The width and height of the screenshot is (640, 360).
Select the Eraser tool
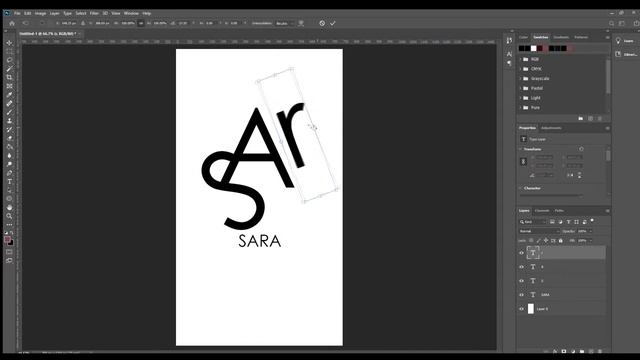click(x=9, y=138)
